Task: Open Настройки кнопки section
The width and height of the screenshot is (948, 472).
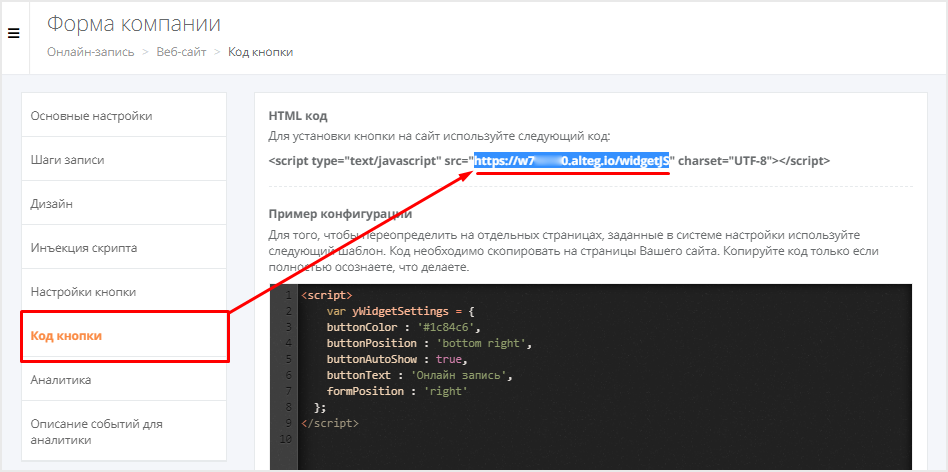Action: coord(124,292)
